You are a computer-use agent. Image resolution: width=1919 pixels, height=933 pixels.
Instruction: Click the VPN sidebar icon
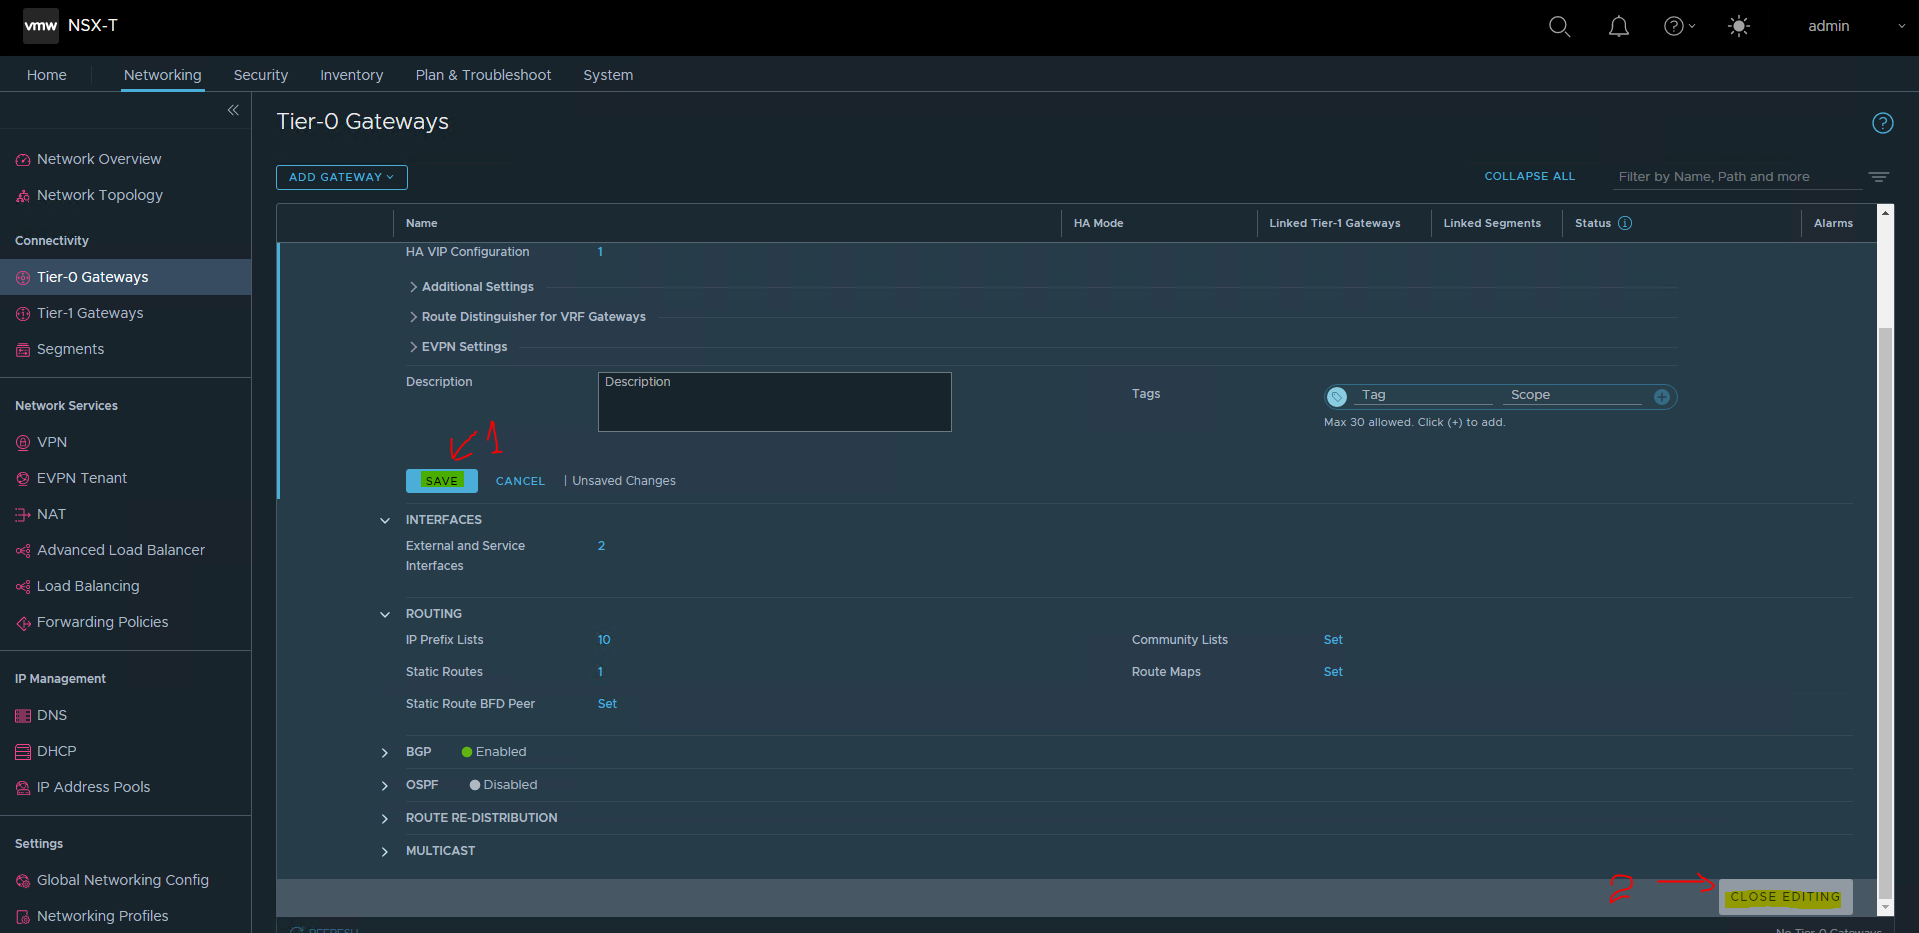(x=23, y=443)
